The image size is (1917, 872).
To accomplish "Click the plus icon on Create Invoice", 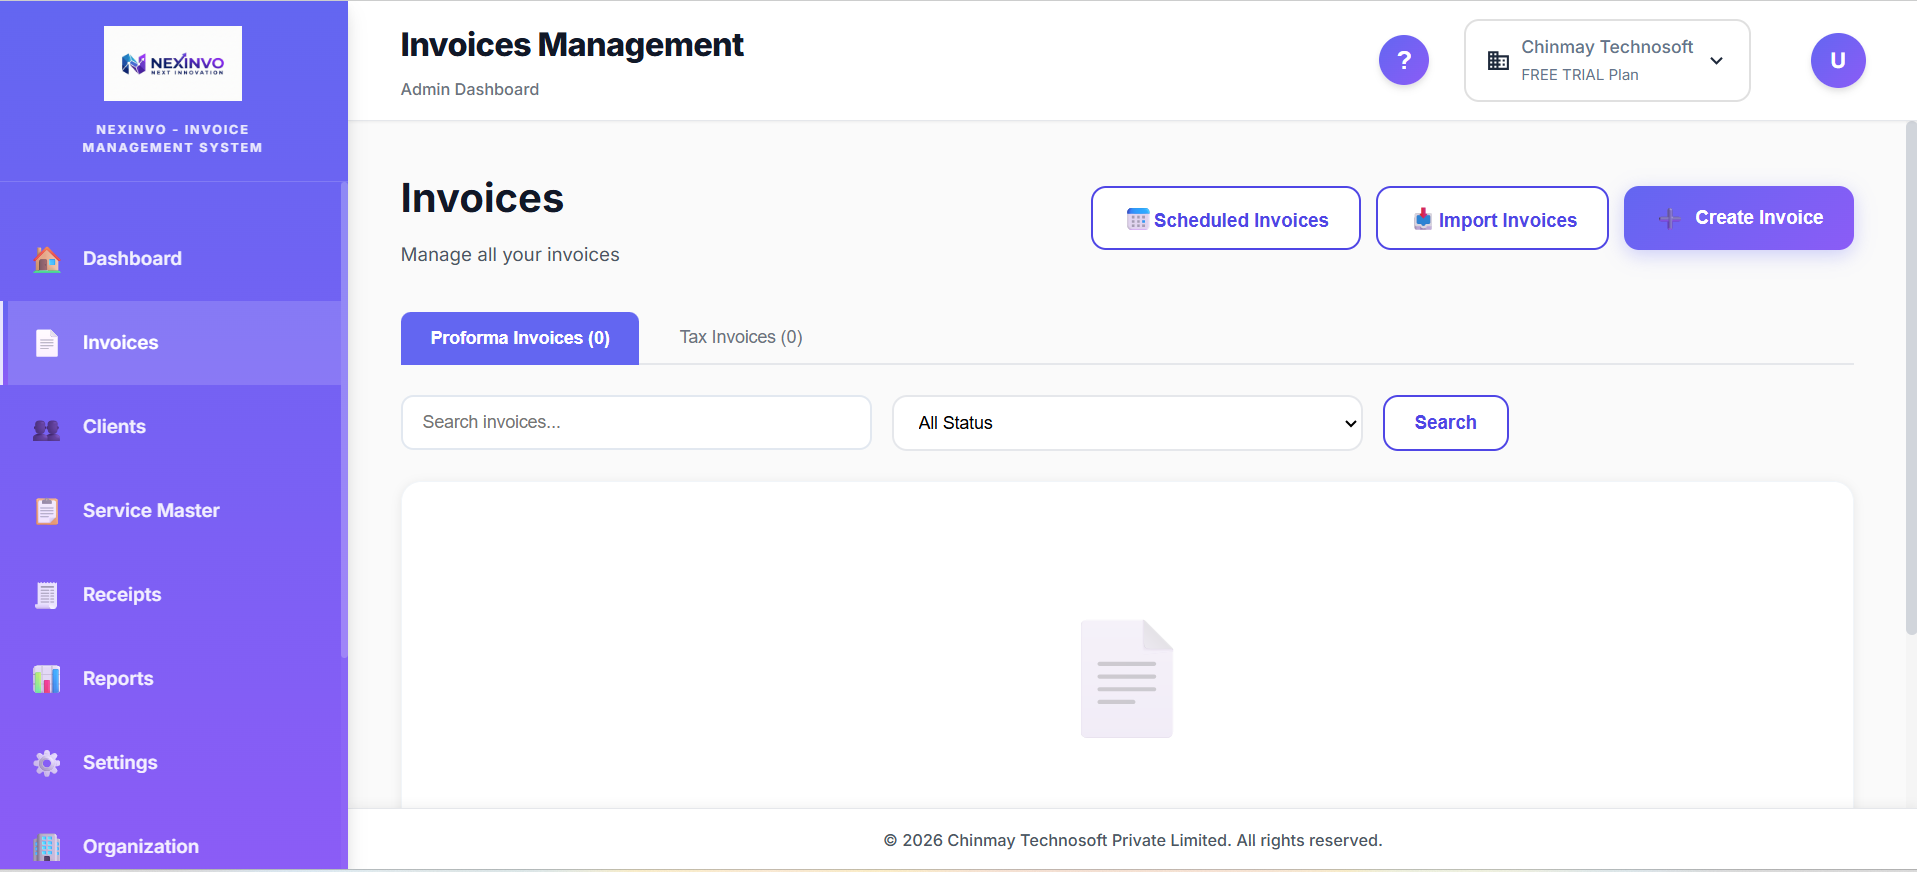I will point(1669,218).
